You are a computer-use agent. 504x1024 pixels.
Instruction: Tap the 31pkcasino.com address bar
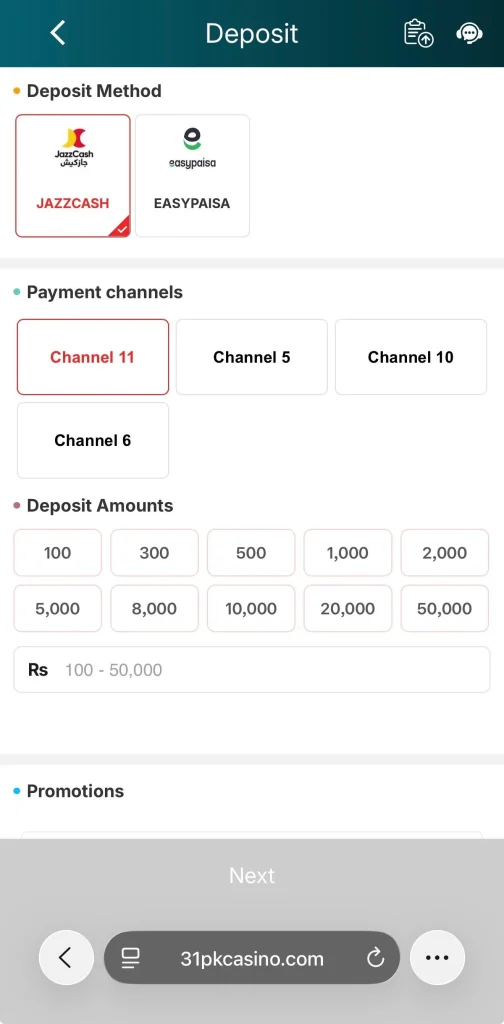[252, 958]
